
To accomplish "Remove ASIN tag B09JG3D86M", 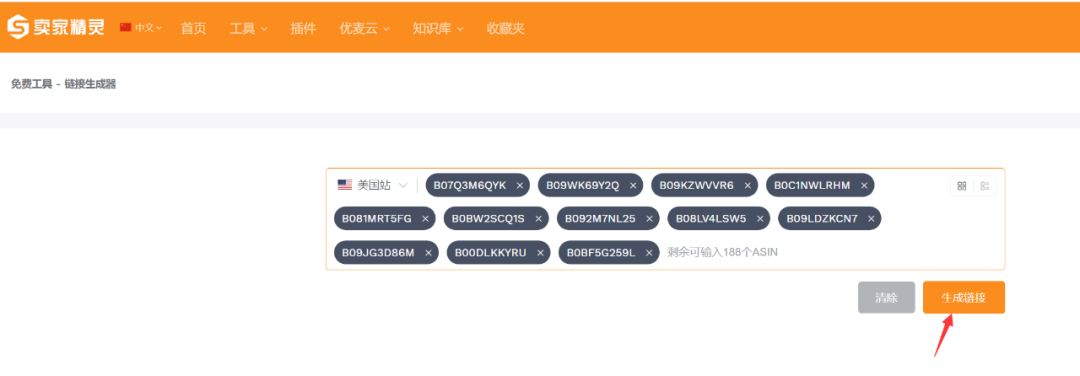I will point(428,253).
